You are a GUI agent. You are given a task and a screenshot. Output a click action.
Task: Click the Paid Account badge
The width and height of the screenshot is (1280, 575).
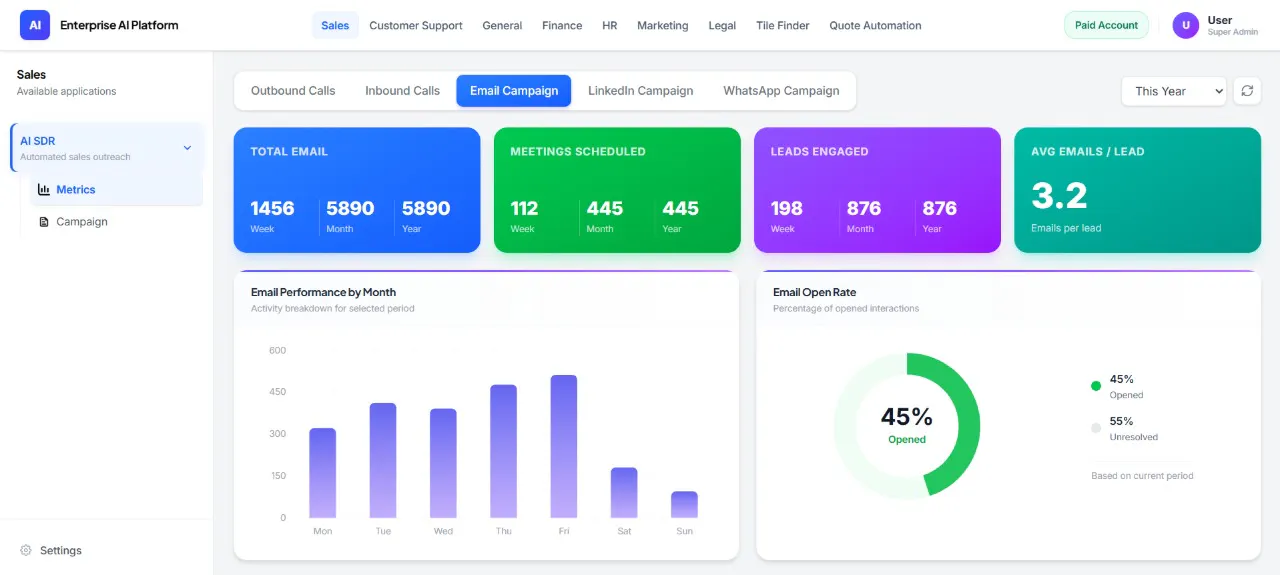click(x=1107, y=25)
